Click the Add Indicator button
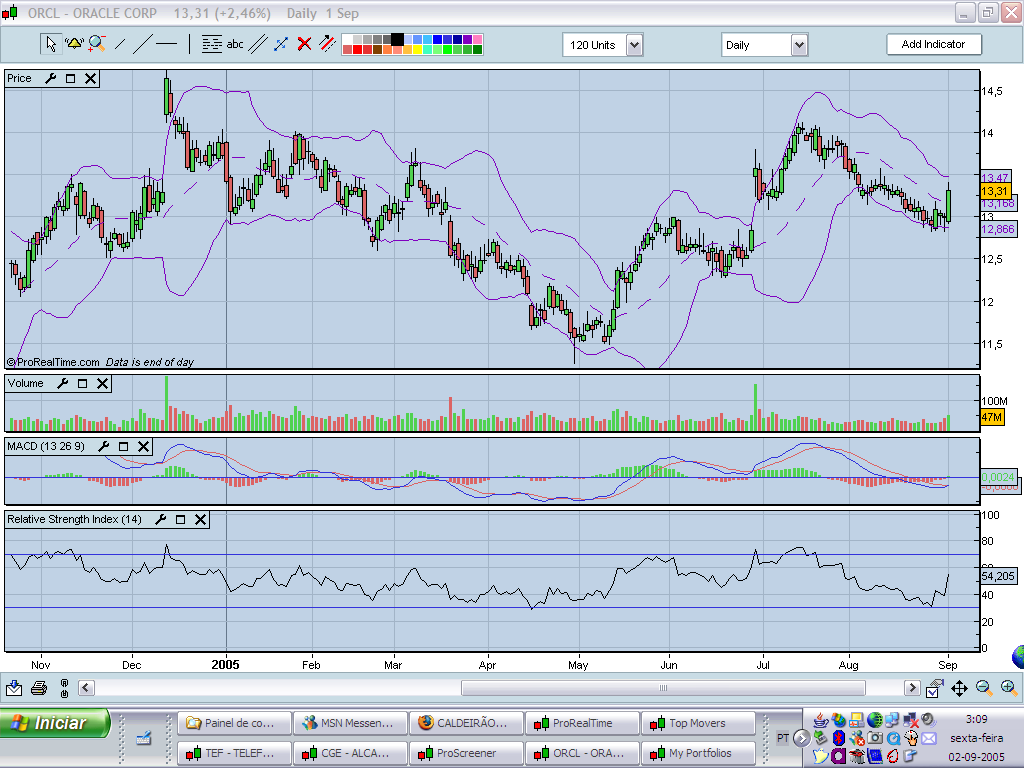The height and width of the screenshot is (768, 1024). point(933,44)
